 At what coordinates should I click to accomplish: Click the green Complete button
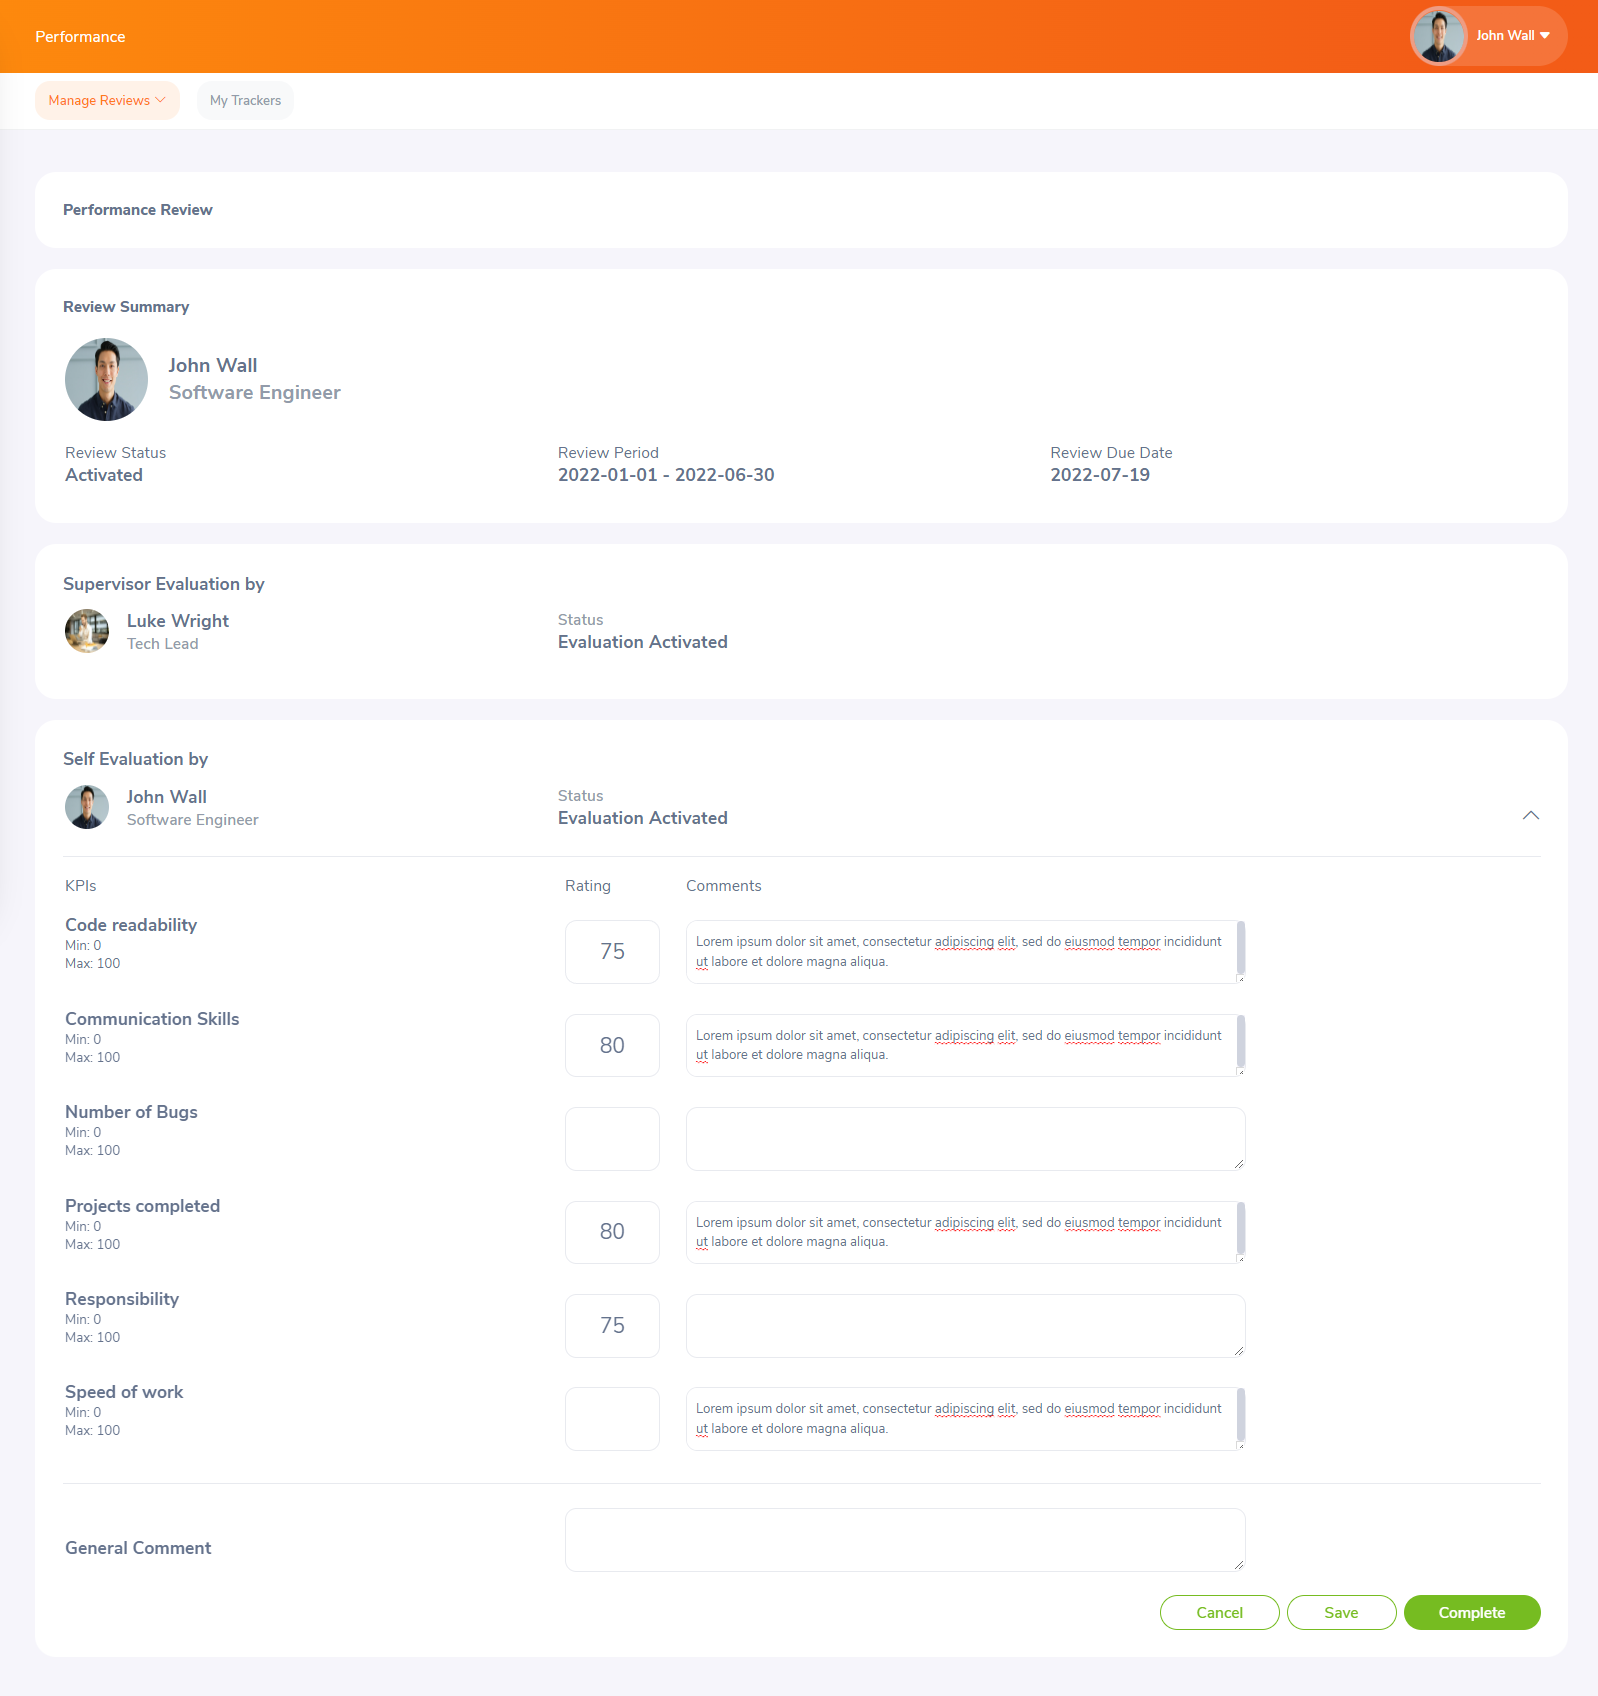(x=1472, y=1613)
